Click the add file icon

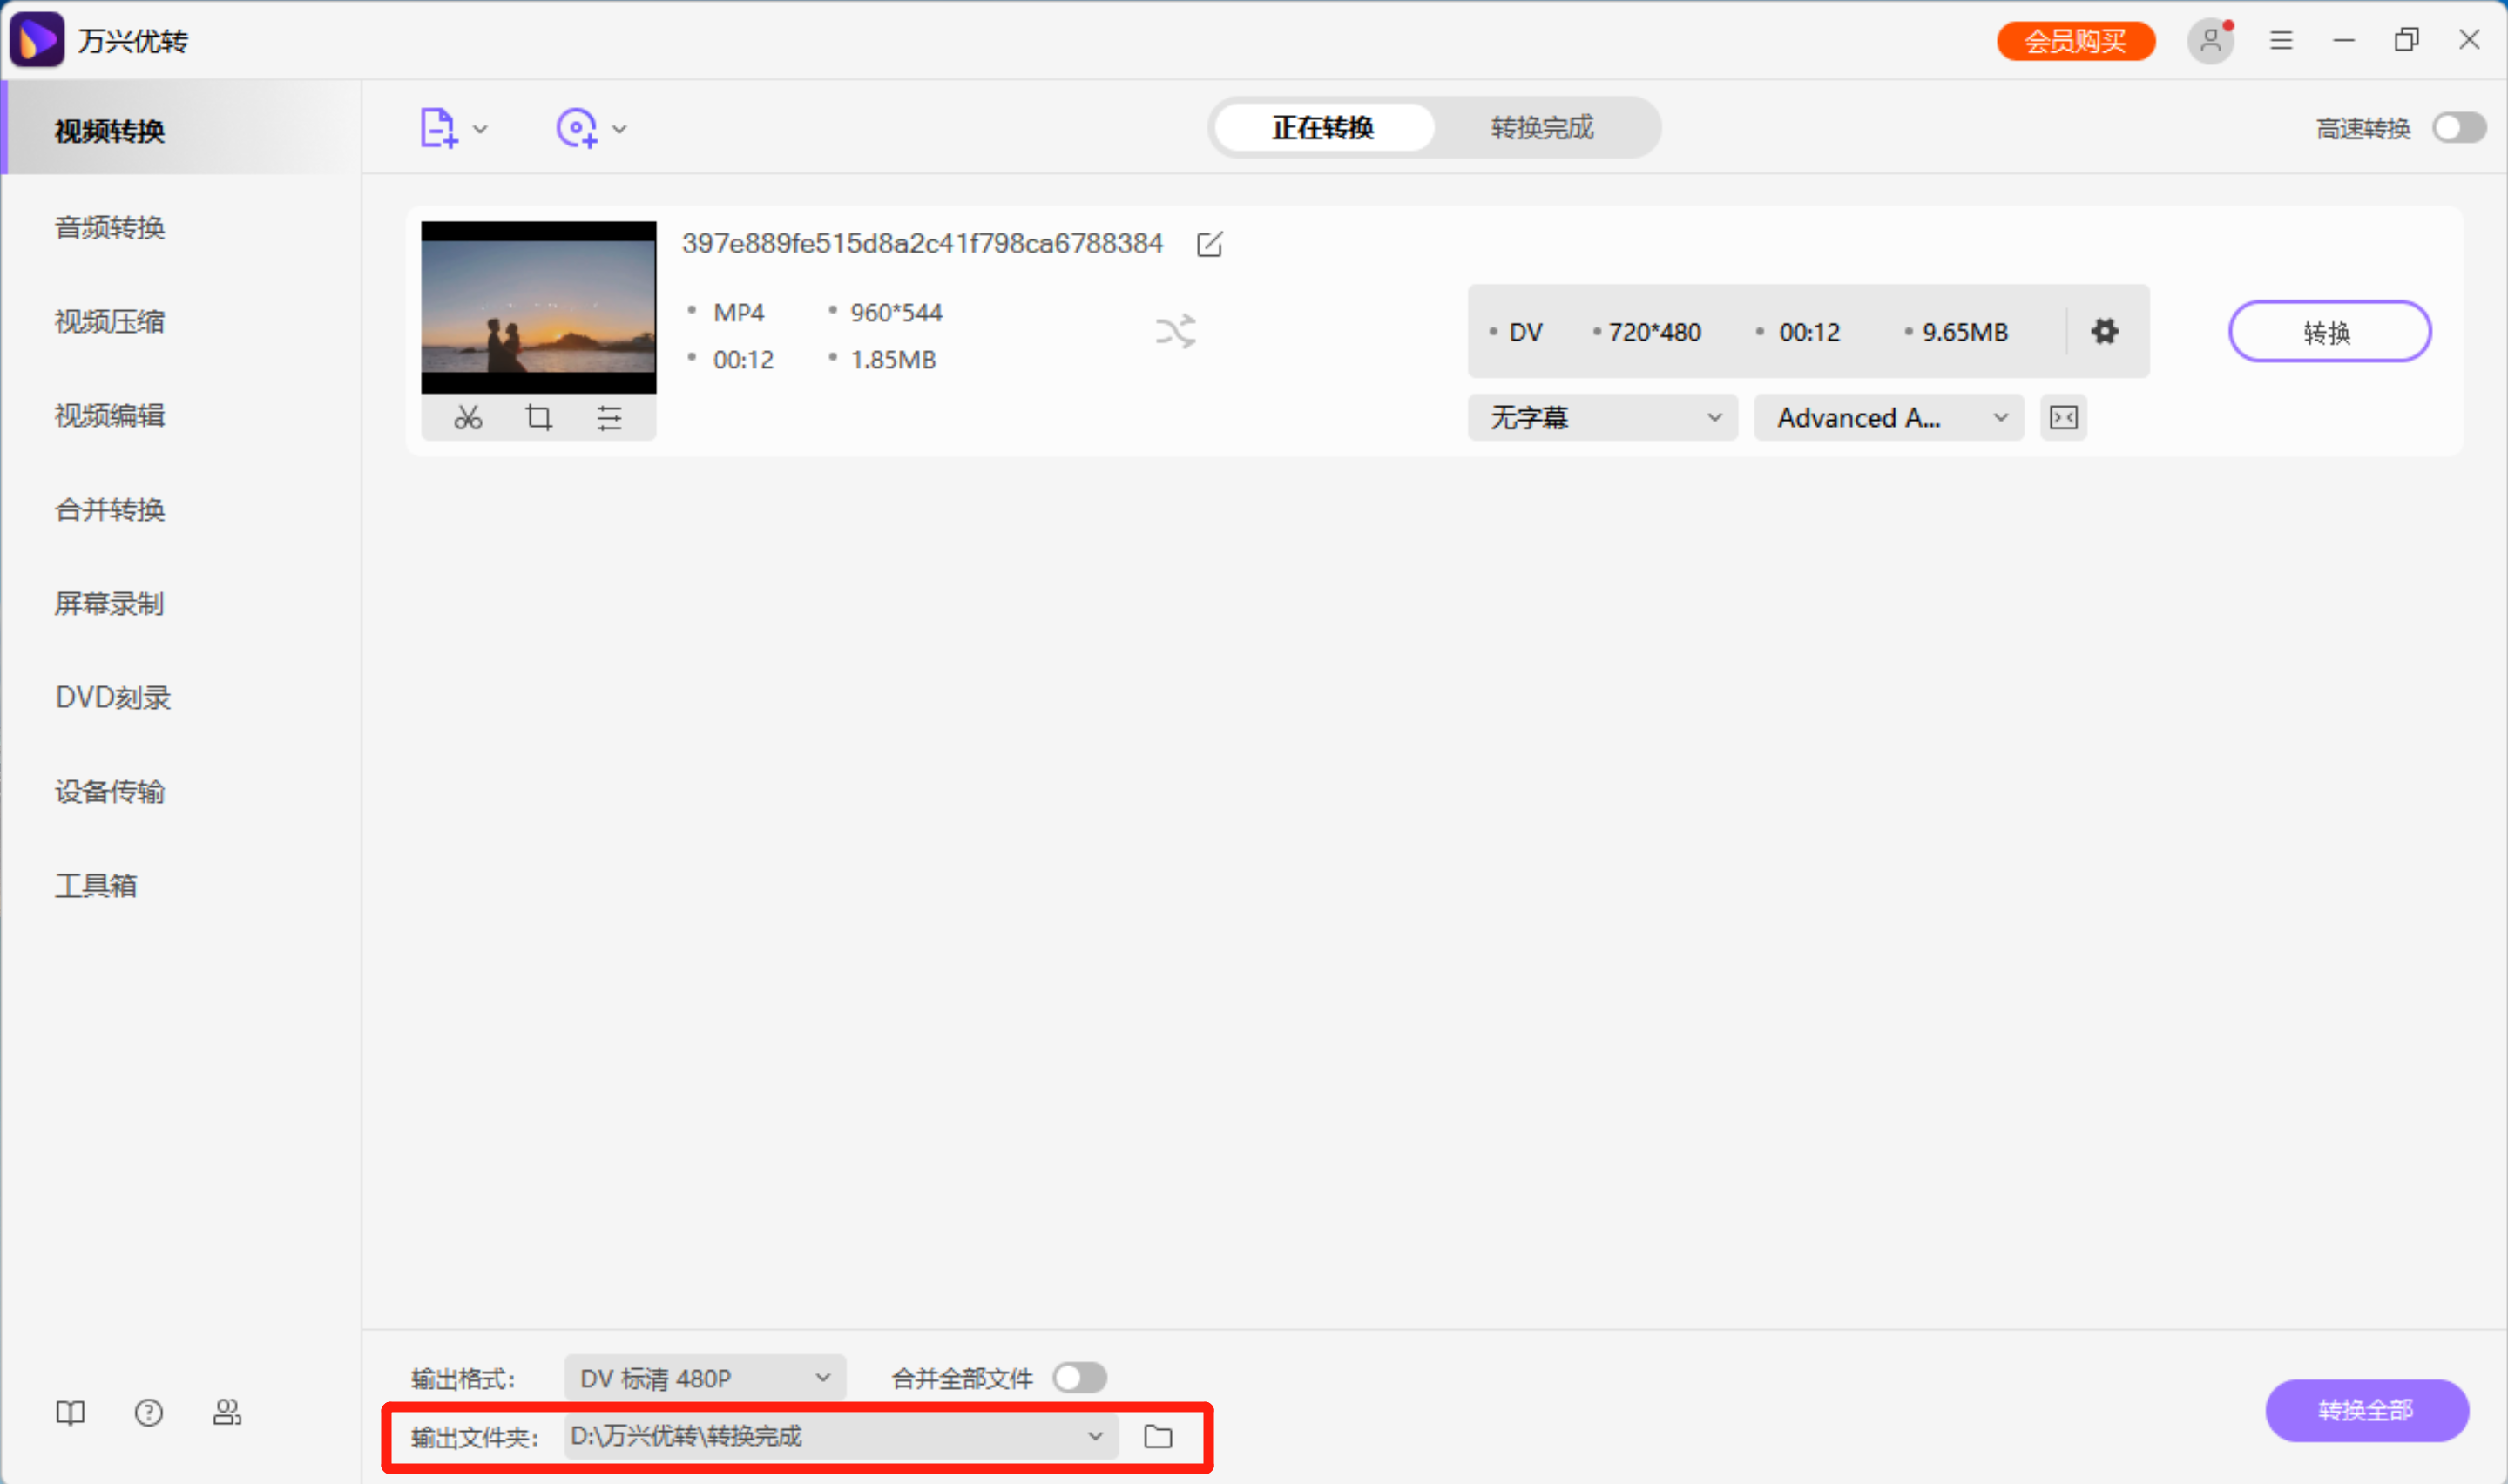(x=439, y=128)
